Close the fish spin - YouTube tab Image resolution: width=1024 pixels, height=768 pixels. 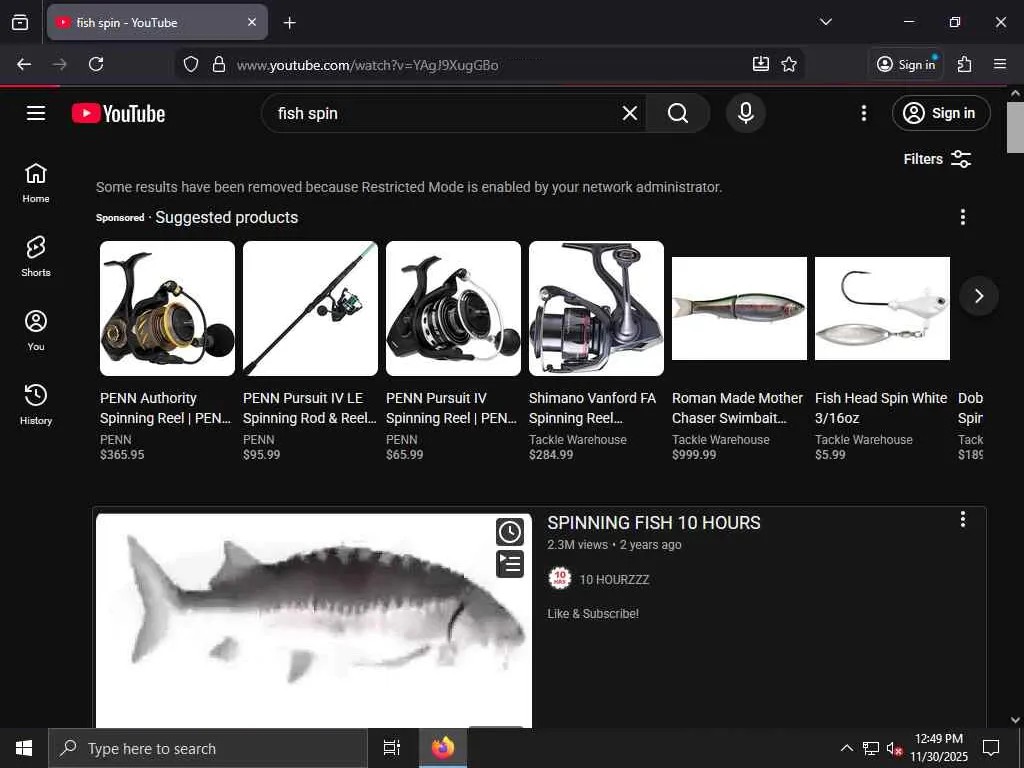click(x=252, y=22)
